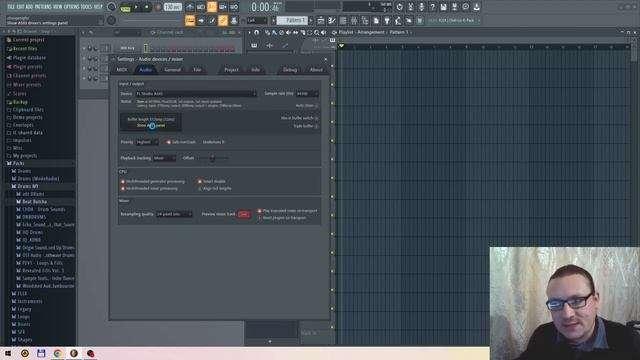Select the mute tool in Playlist toolbar
Screen dimensions: 640x360
(289, 32)
